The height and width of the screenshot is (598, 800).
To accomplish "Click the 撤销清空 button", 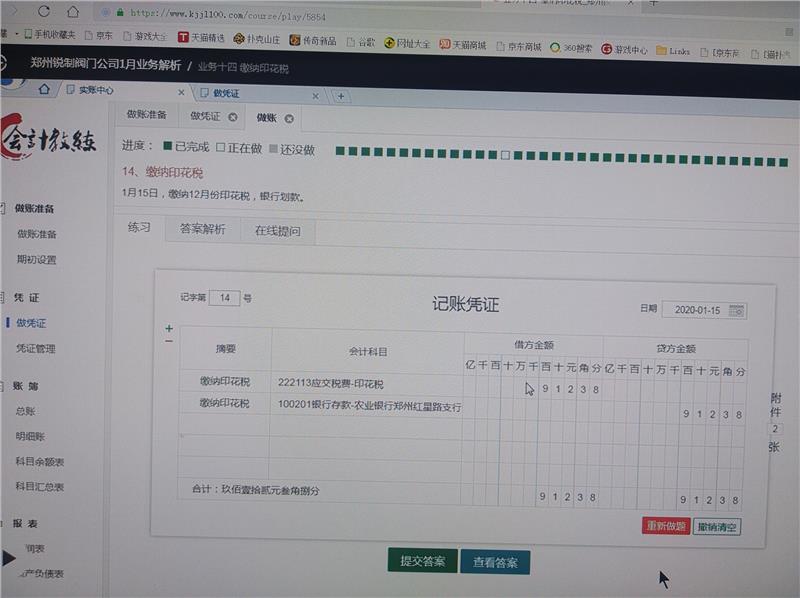I will click(717, 526).
